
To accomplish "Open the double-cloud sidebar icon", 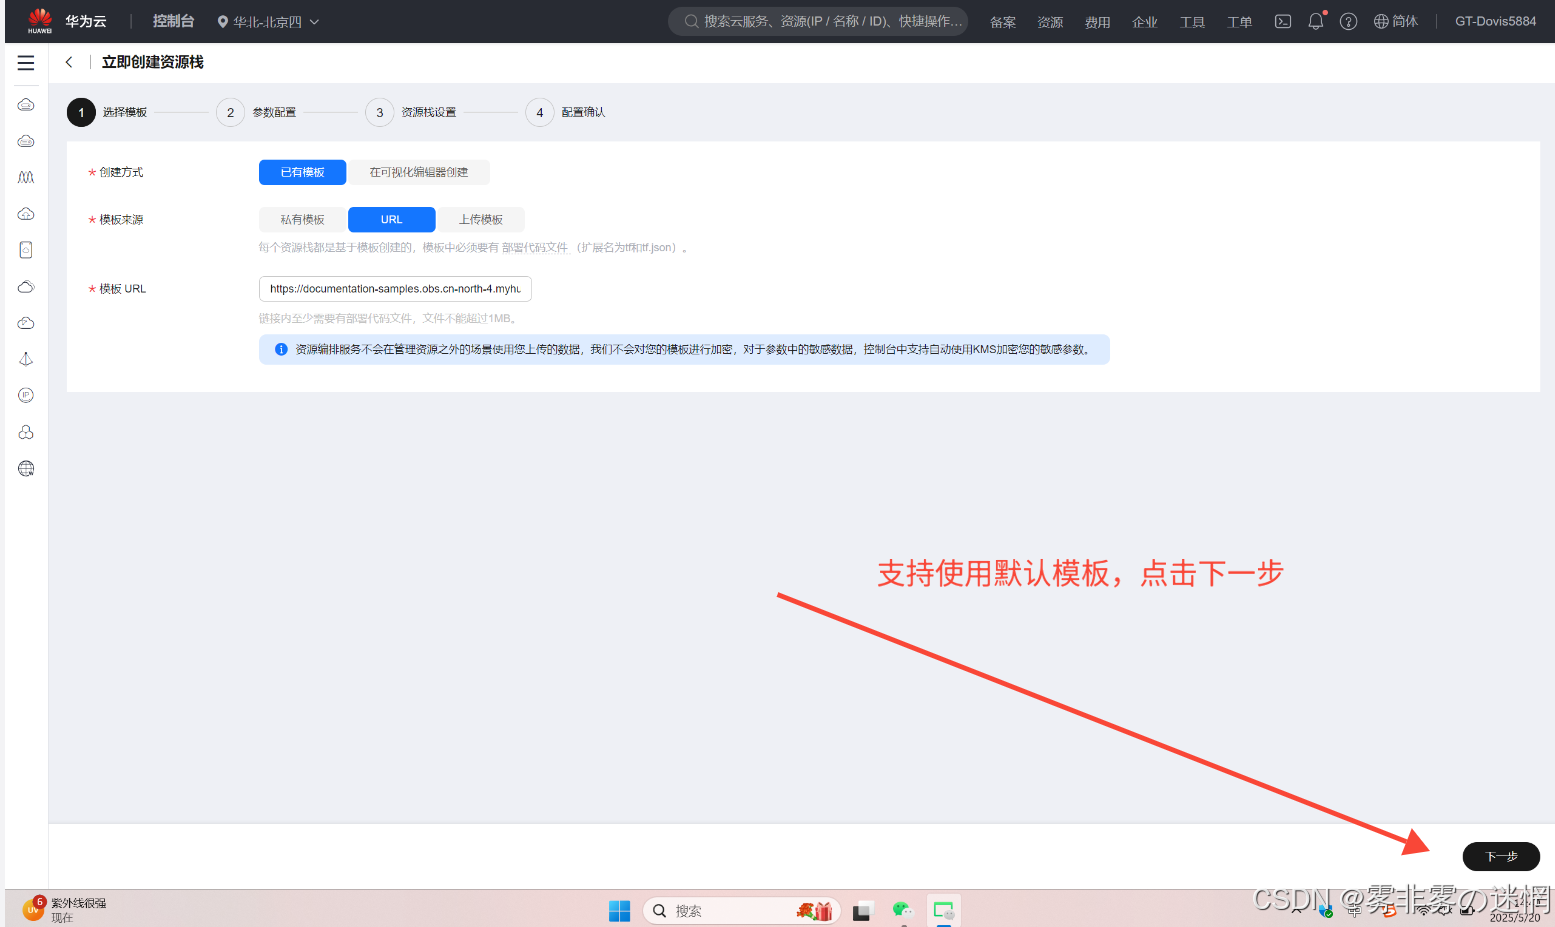I will click(26, 287).
